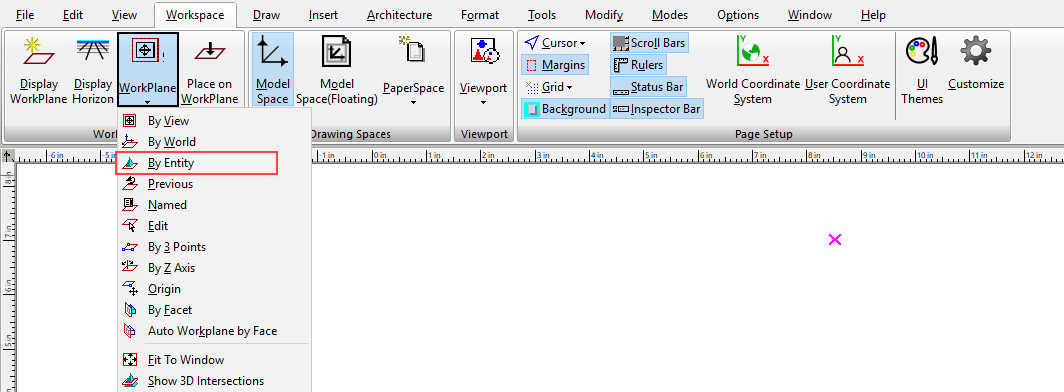This screenshot has height=392, width=1064.
Task: Toggle the Status Bar option
Action: click(x=648, y=87)
